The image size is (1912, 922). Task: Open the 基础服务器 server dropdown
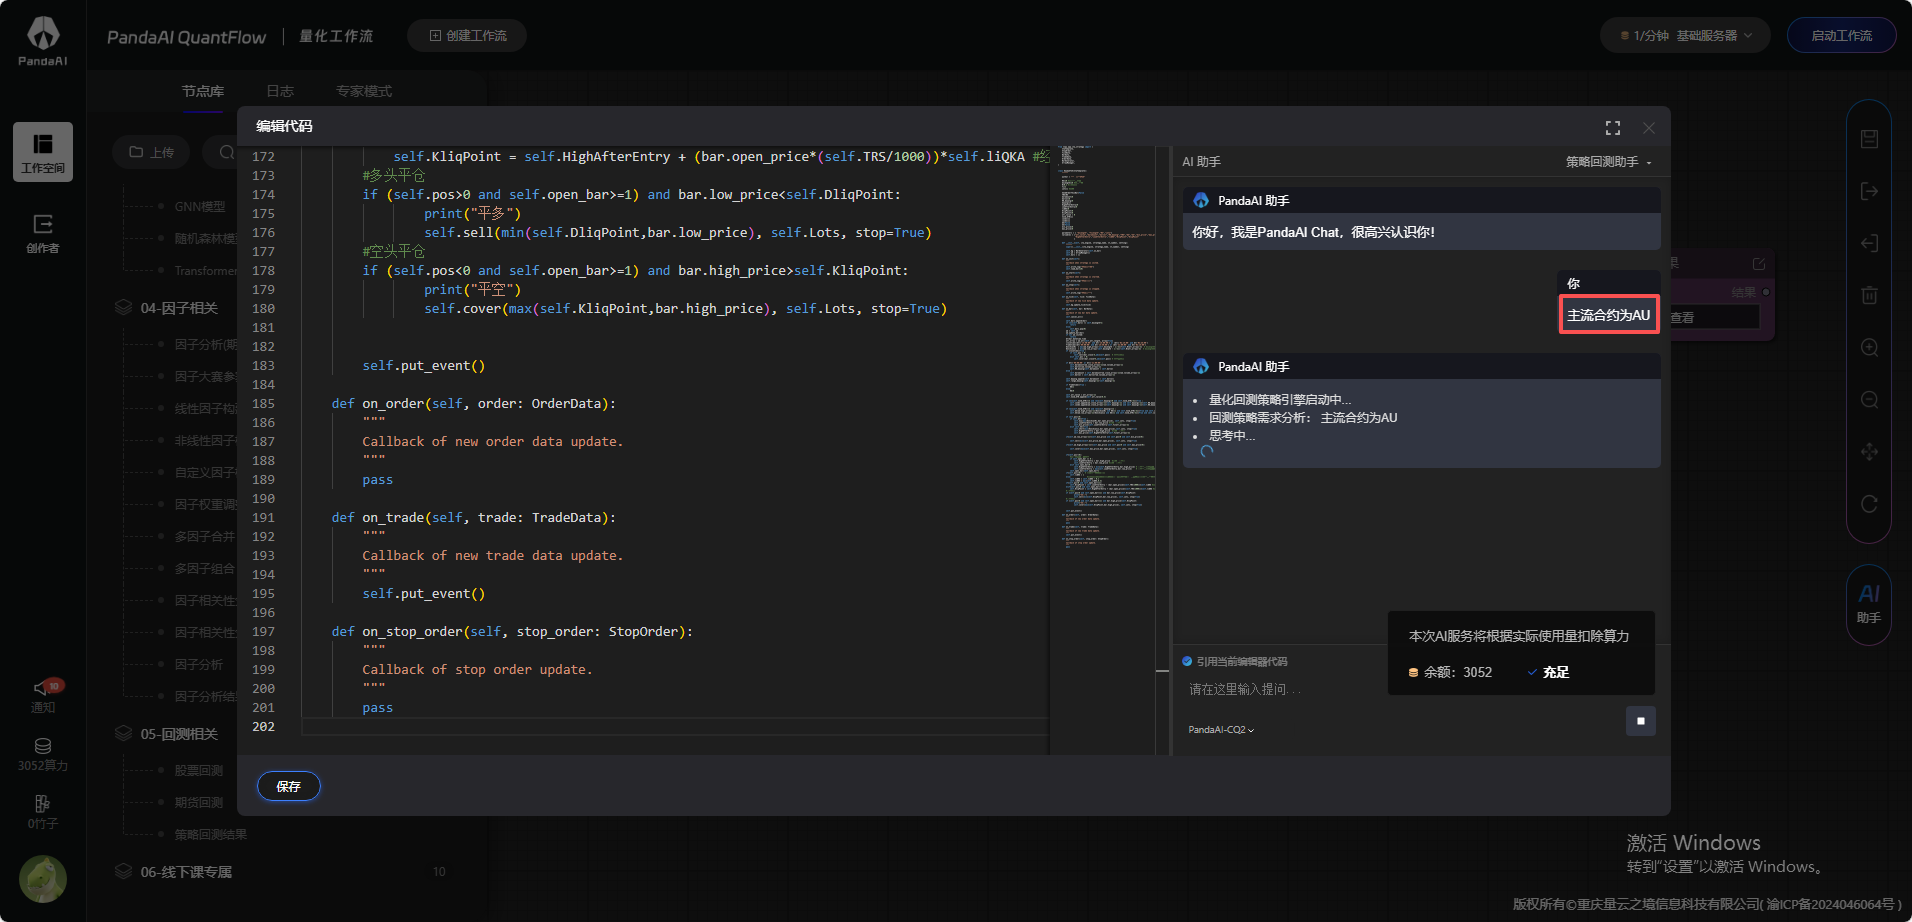(1685, 36)
